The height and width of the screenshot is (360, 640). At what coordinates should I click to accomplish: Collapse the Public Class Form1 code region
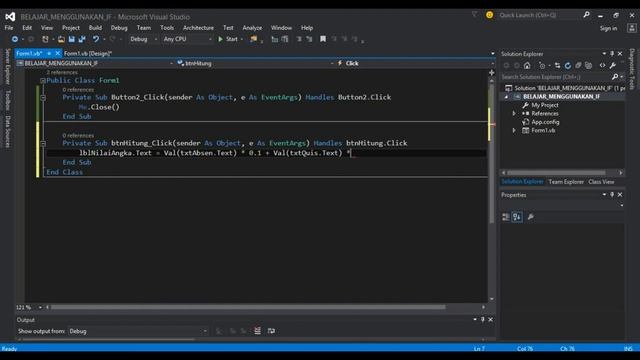pos(43,80)
